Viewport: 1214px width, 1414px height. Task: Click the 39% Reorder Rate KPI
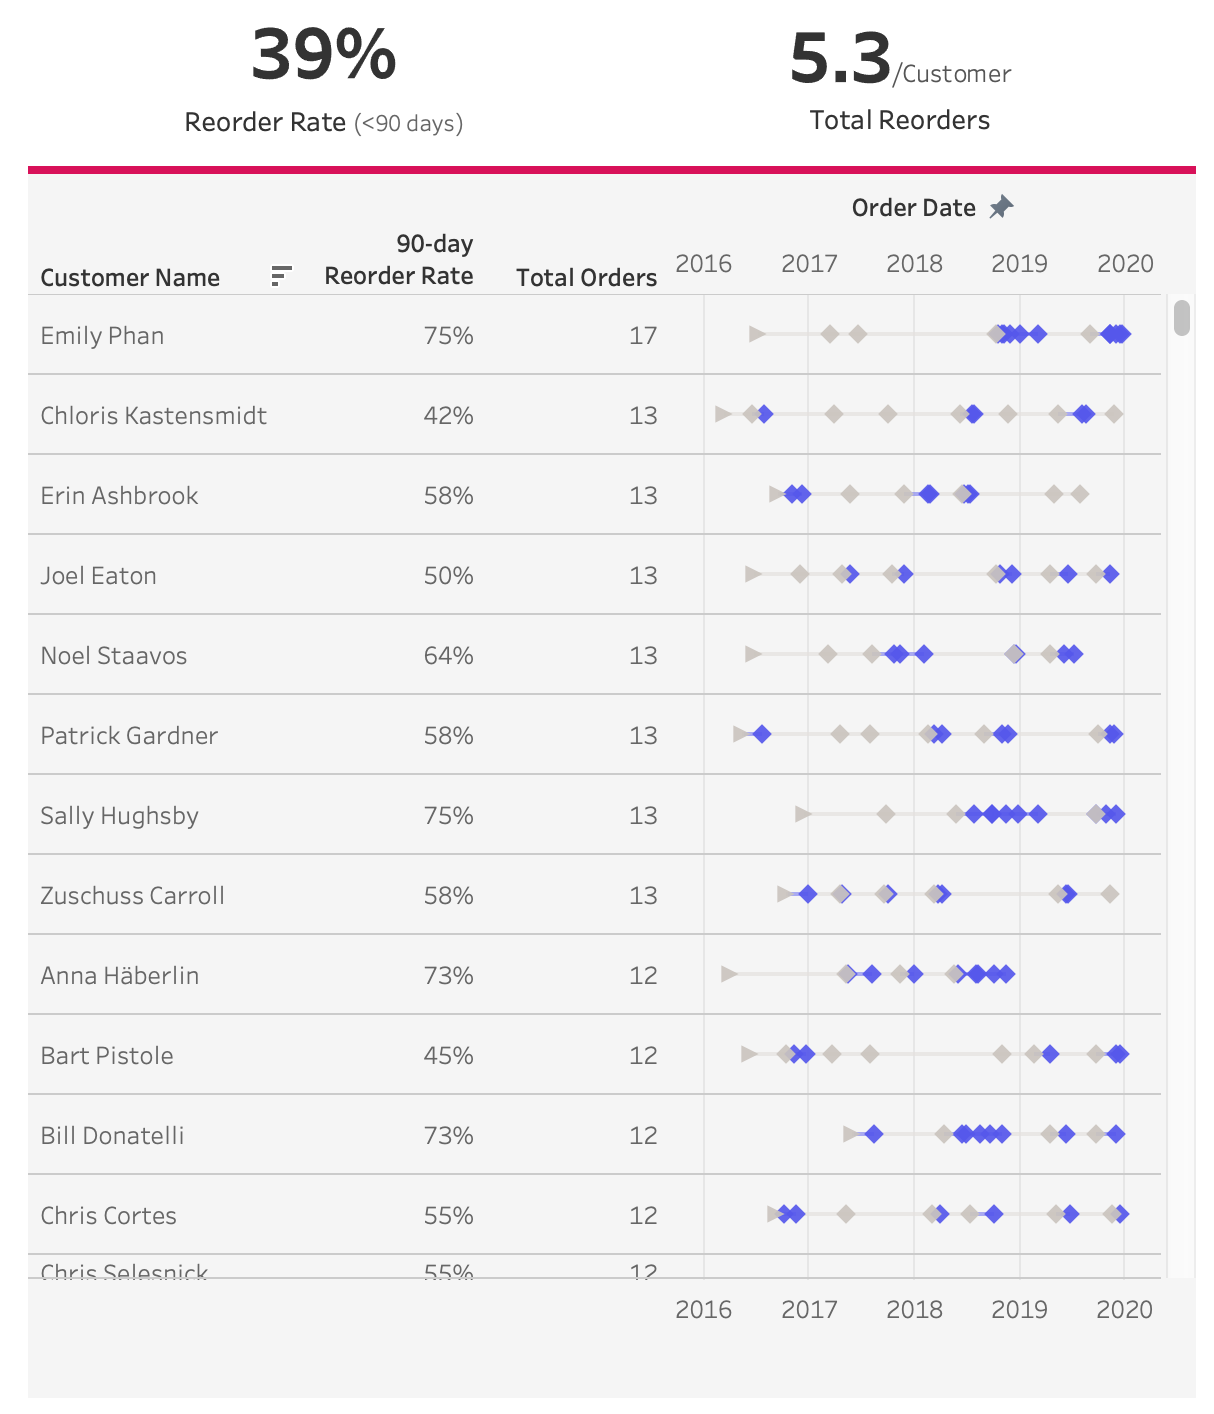tap(323, 56)
